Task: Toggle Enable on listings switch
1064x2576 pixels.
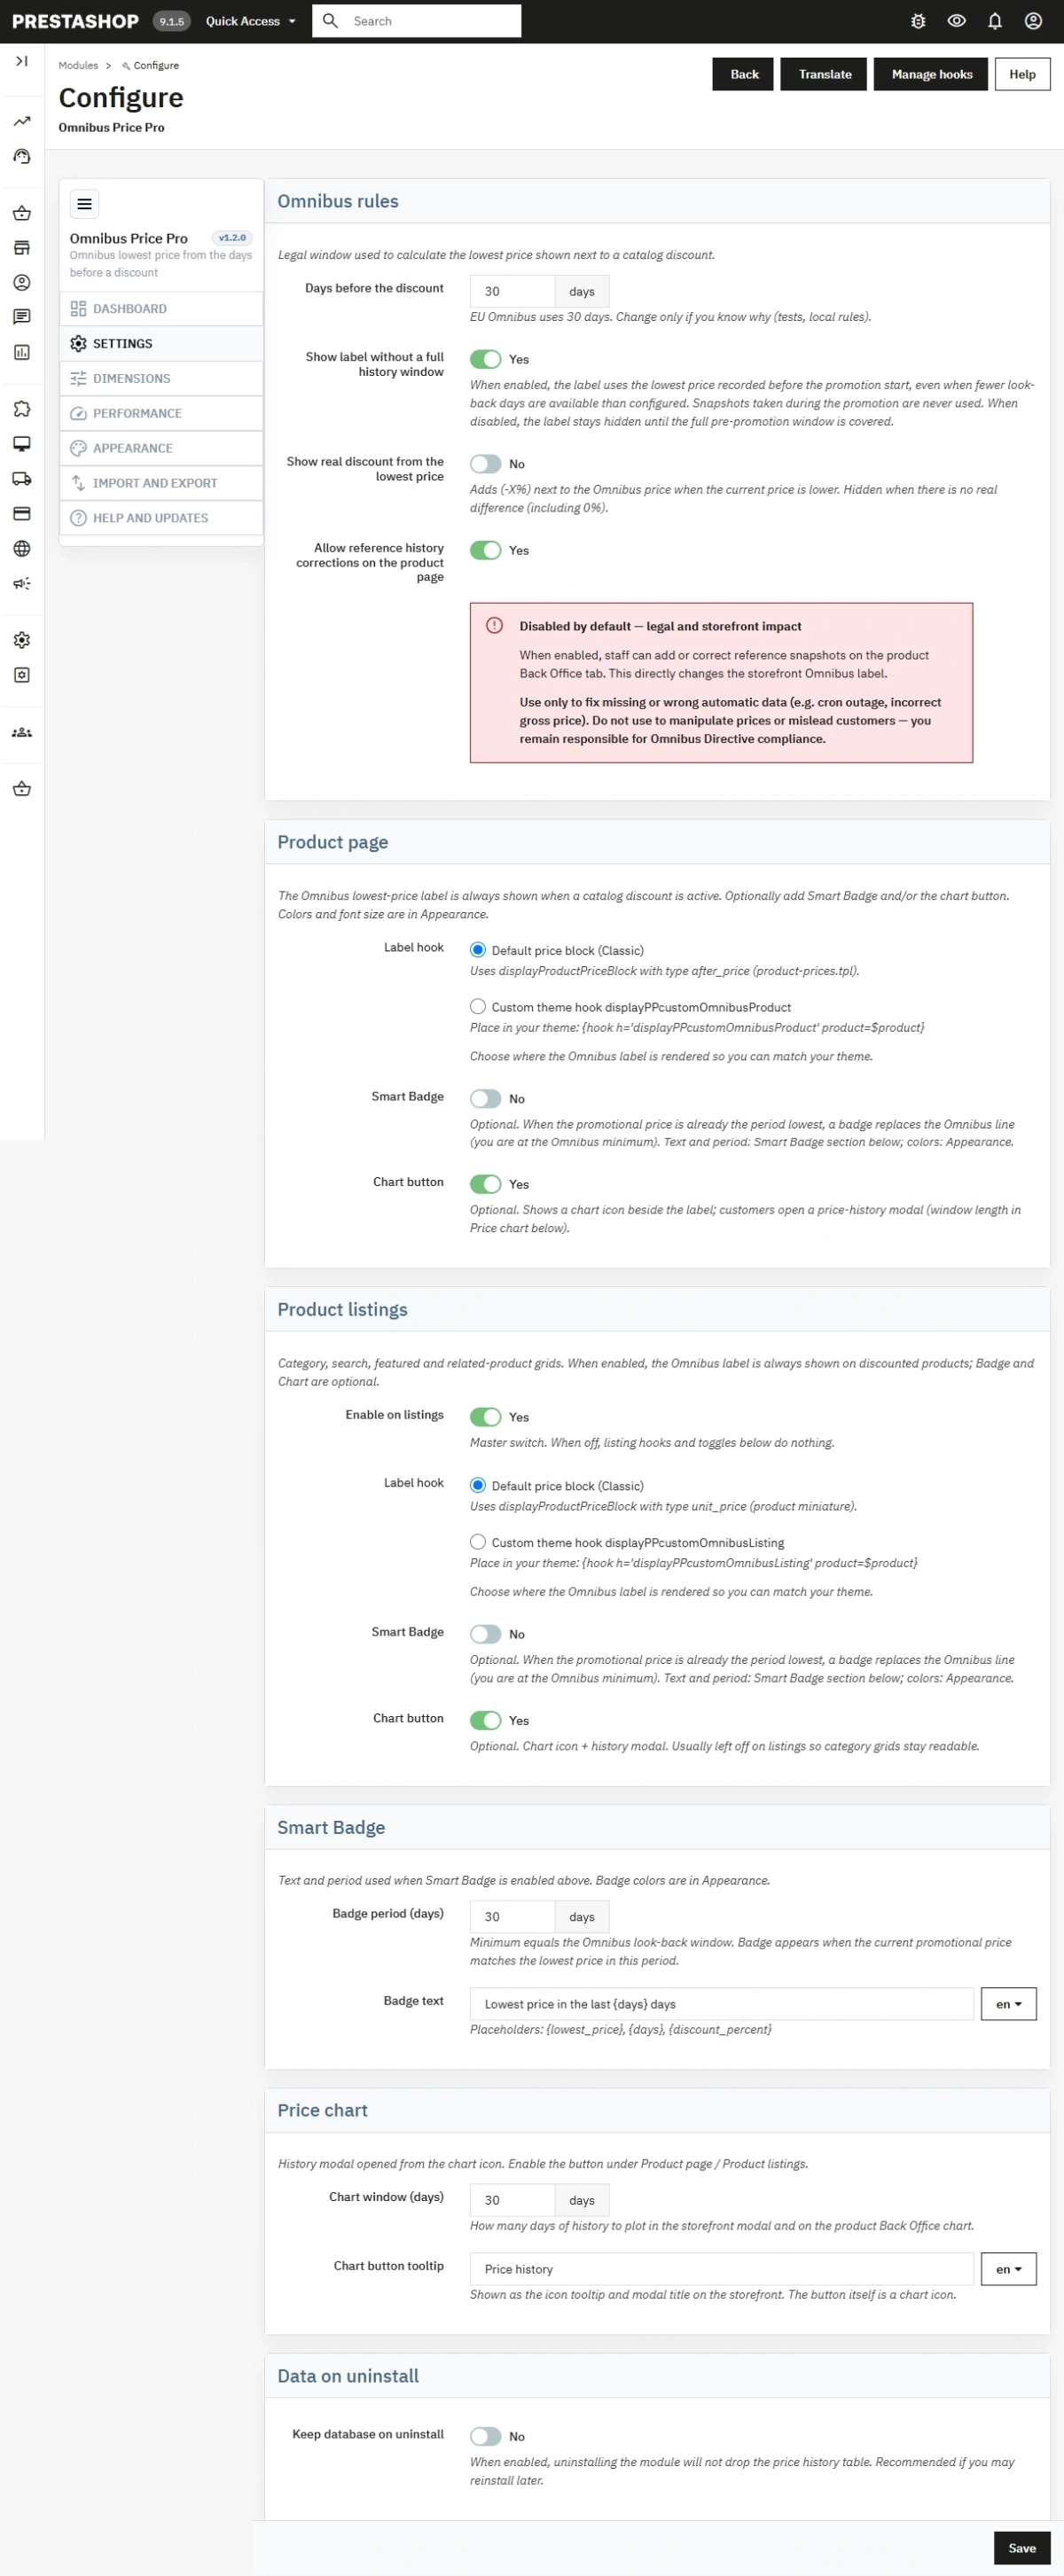Action: (x=485, y=1417)
